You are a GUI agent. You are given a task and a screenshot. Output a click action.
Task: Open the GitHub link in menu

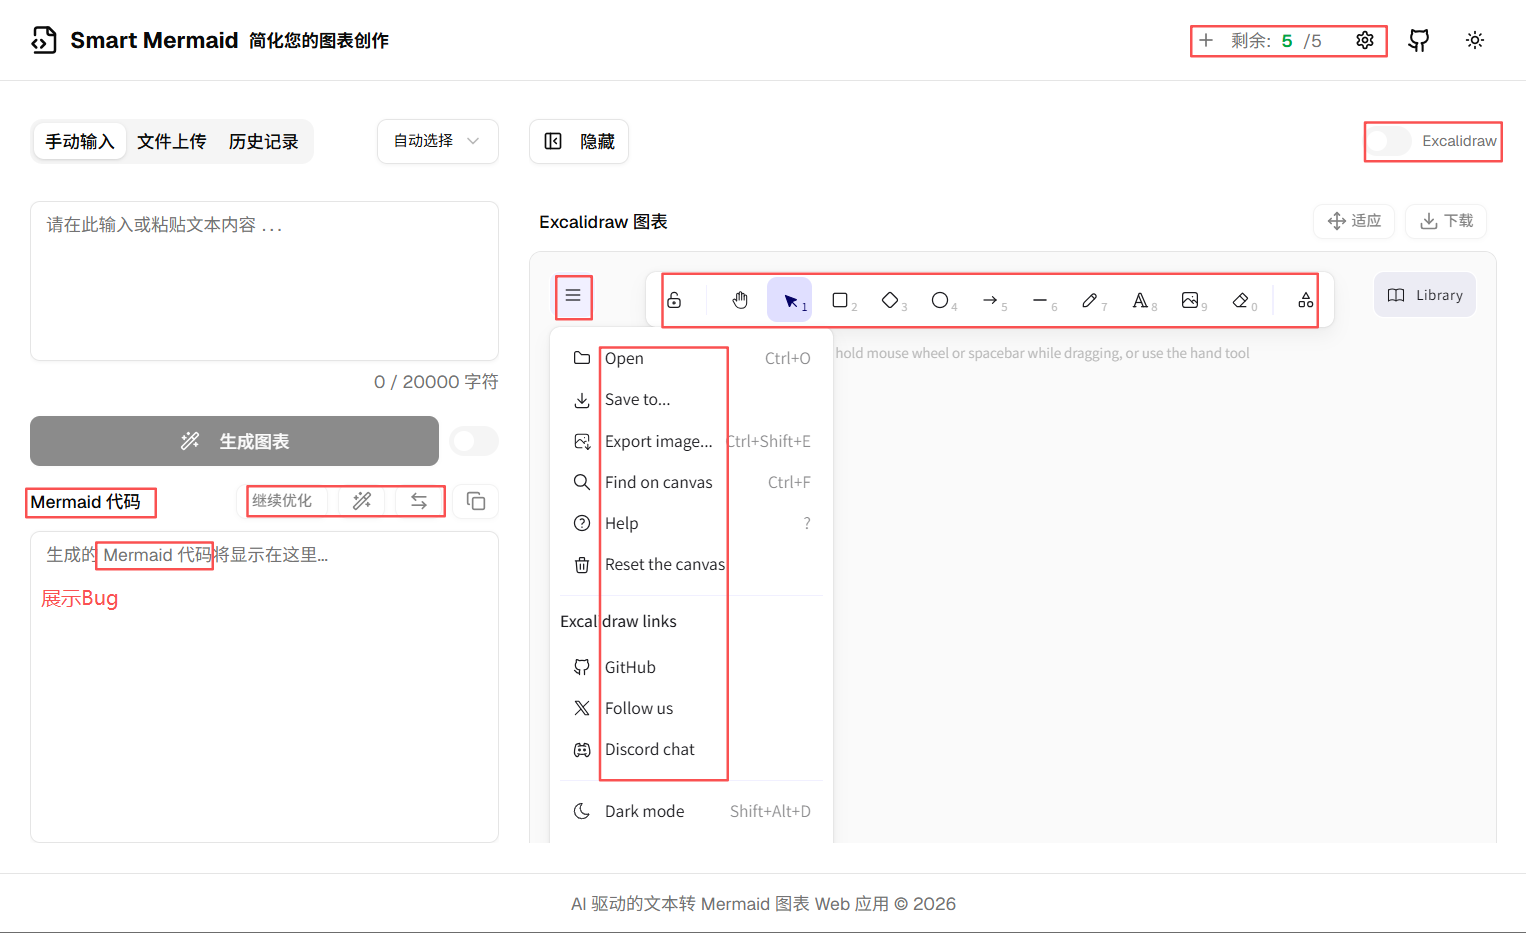(691, 667)
